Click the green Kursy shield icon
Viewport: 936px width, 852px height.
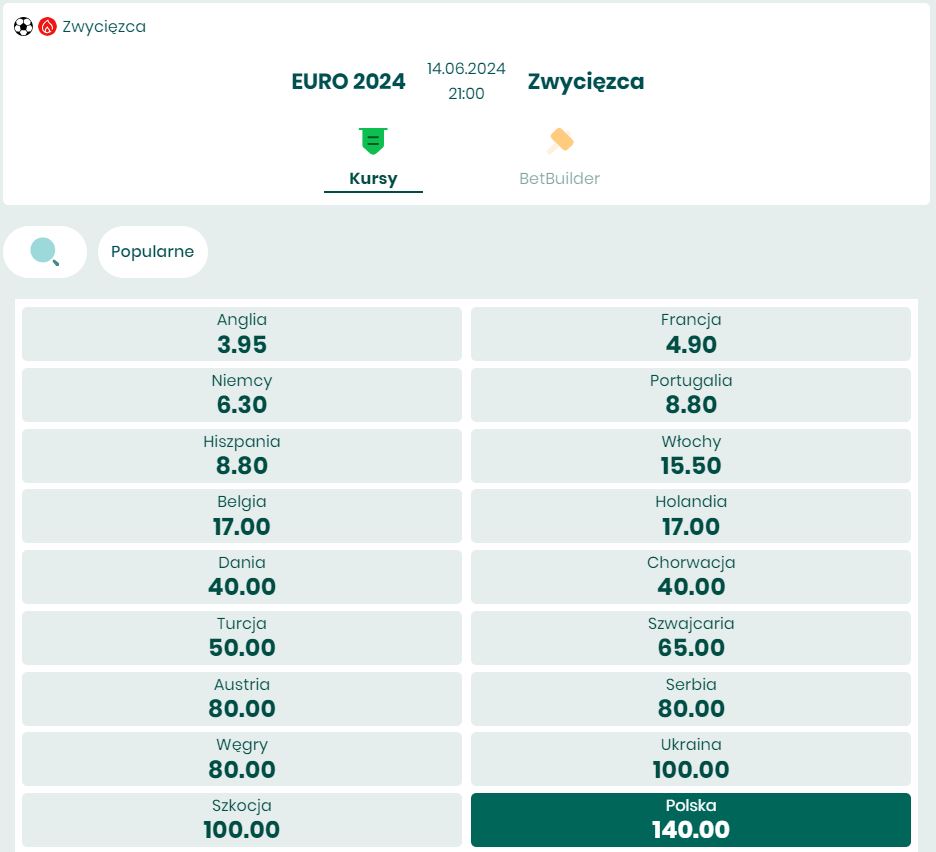pos(373,141)
